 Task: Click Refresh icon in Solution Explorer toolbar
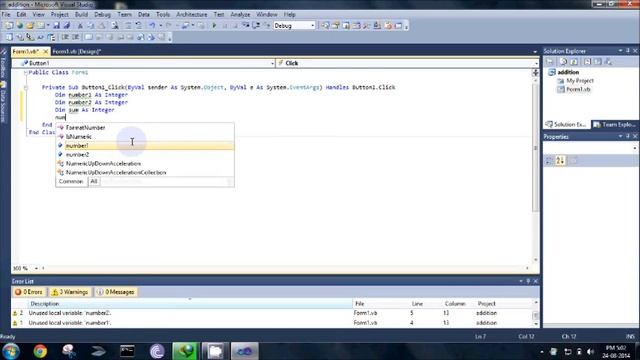coord(574,62)
